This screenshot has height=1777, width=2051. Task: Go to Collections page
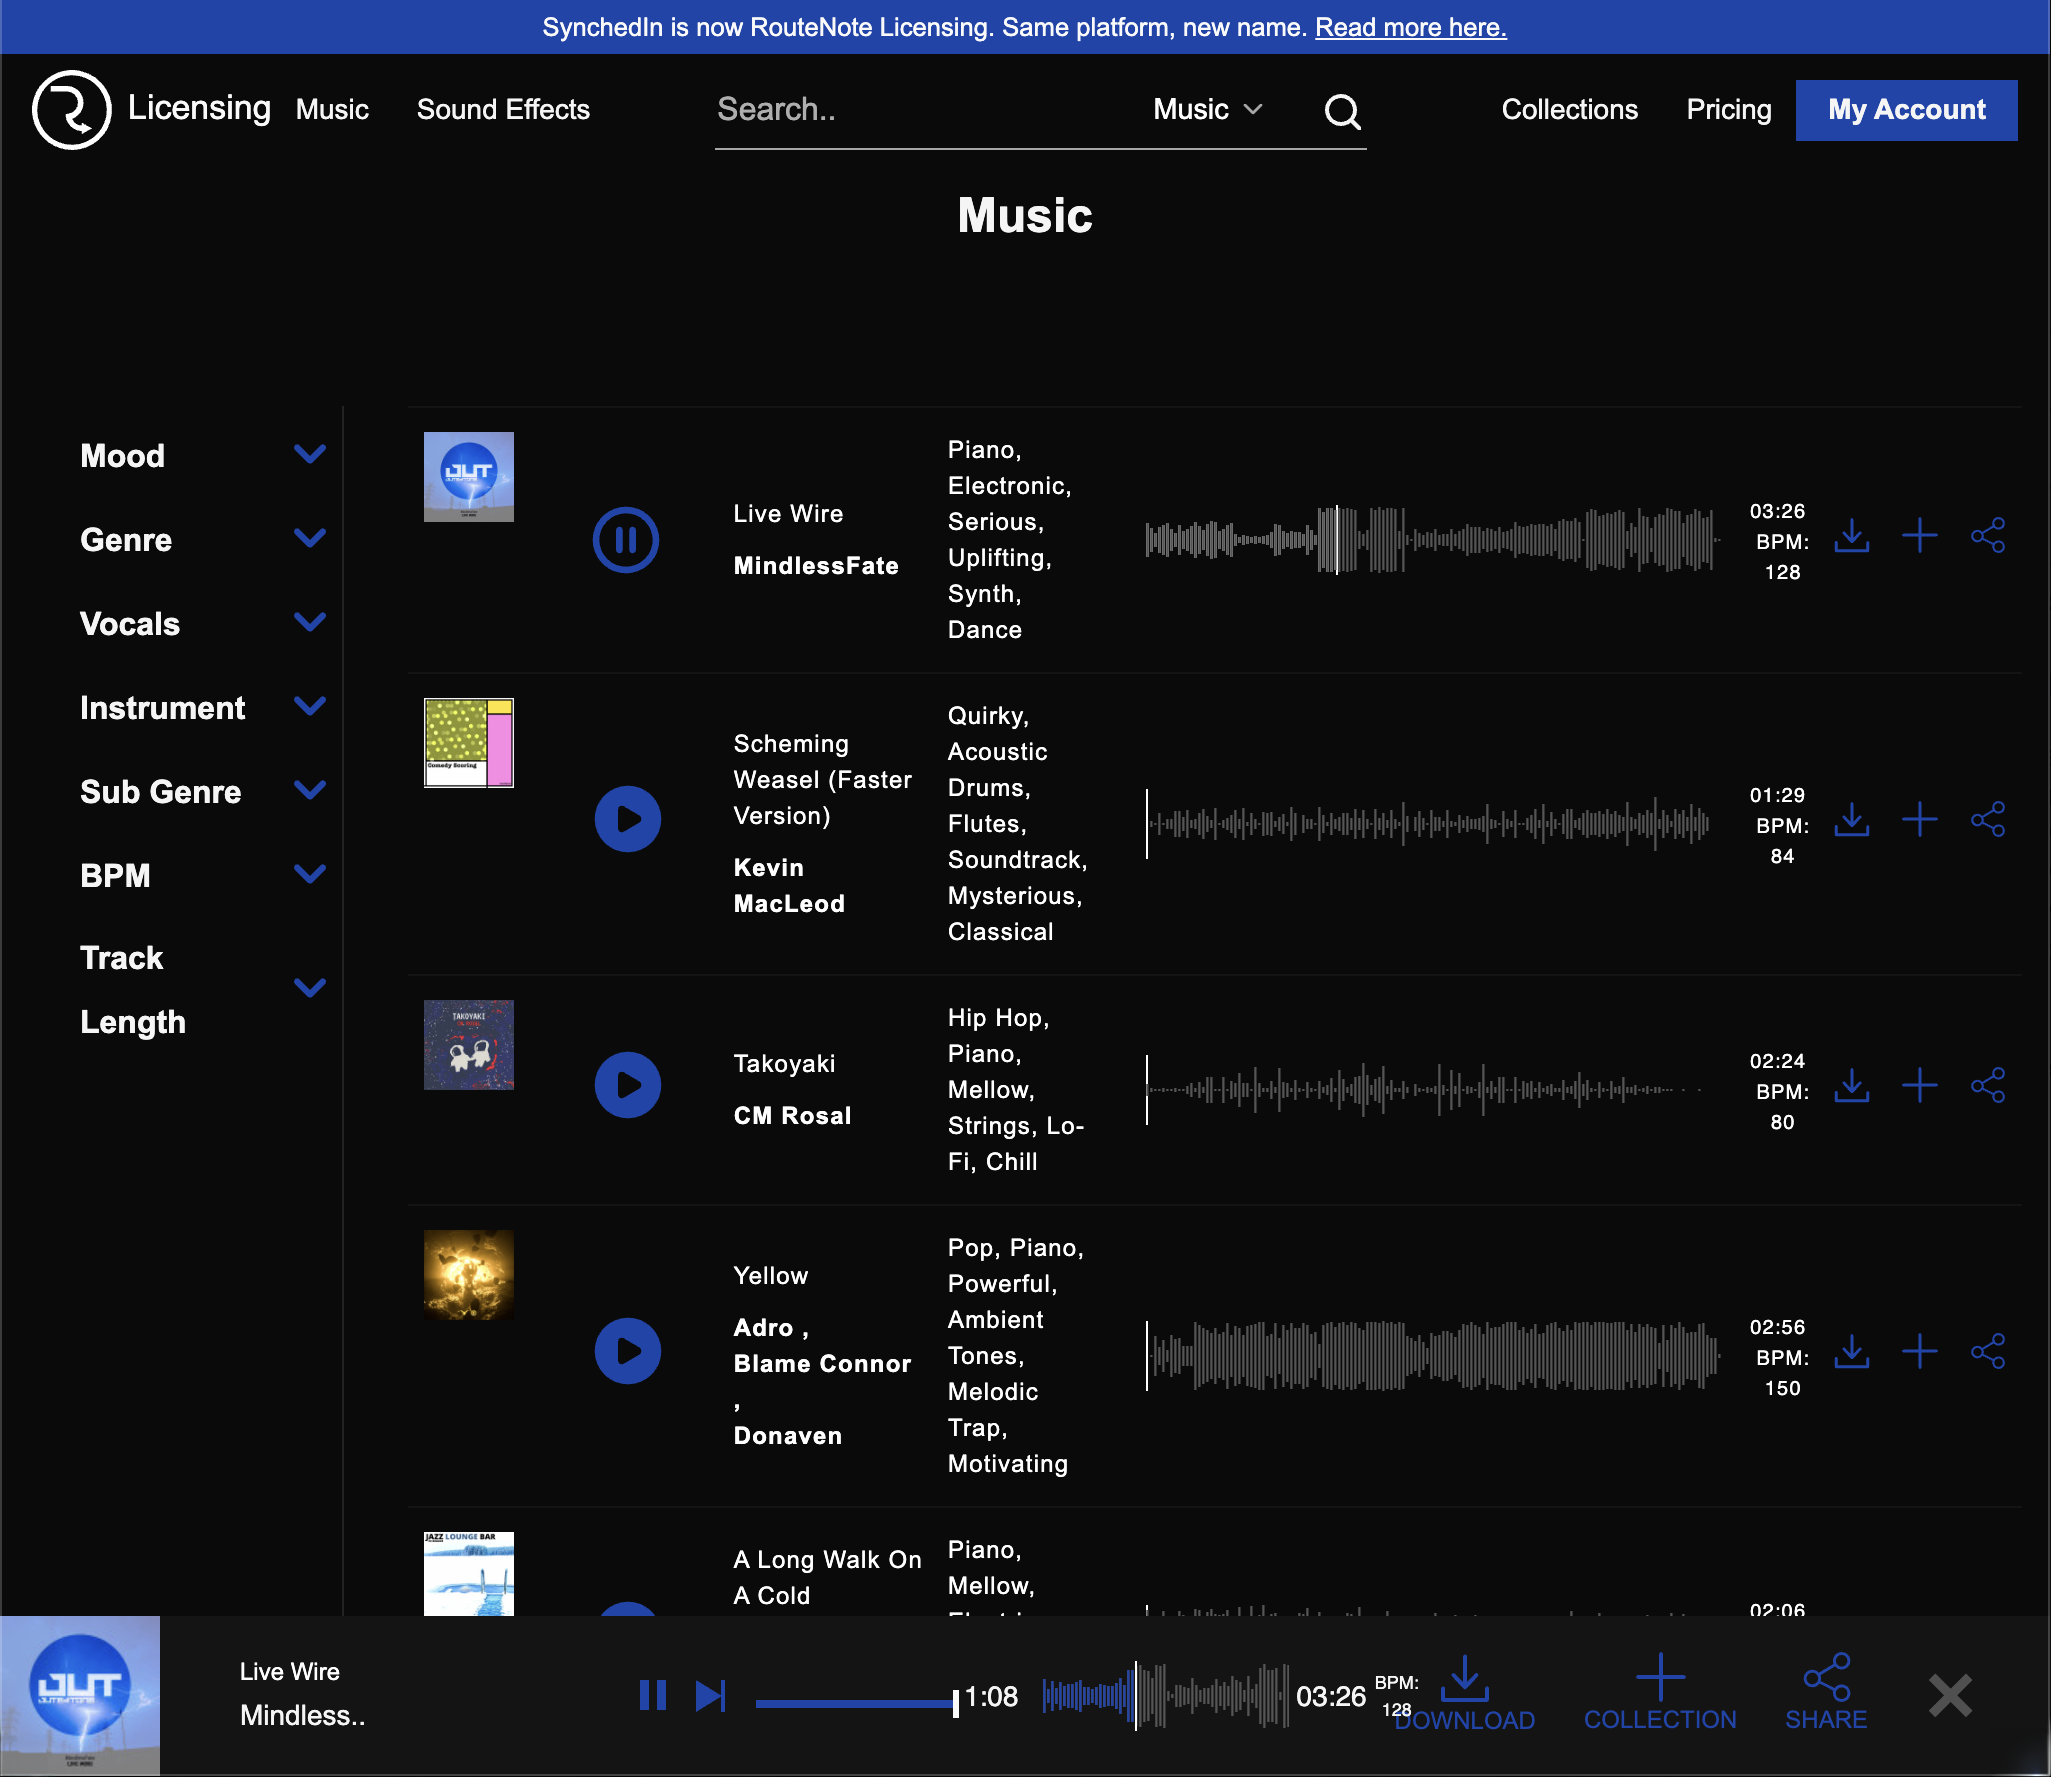1569,109
